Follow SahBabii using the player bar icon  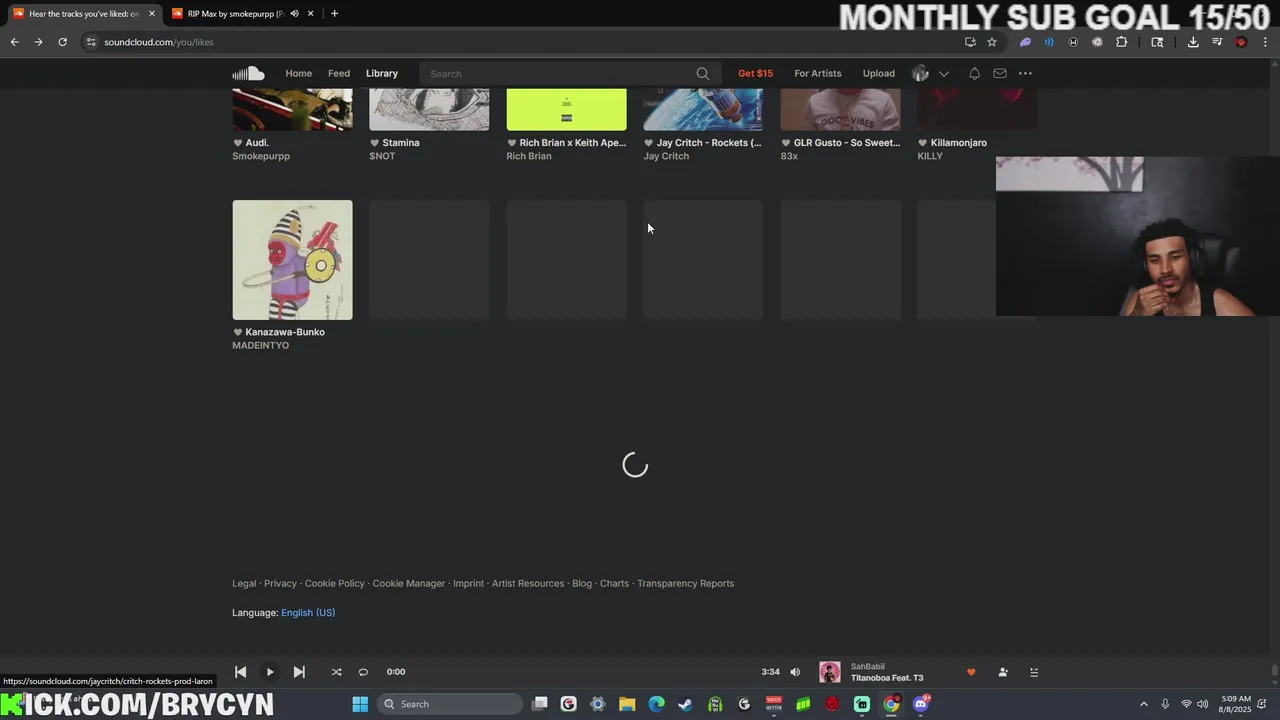point(1003,672)
